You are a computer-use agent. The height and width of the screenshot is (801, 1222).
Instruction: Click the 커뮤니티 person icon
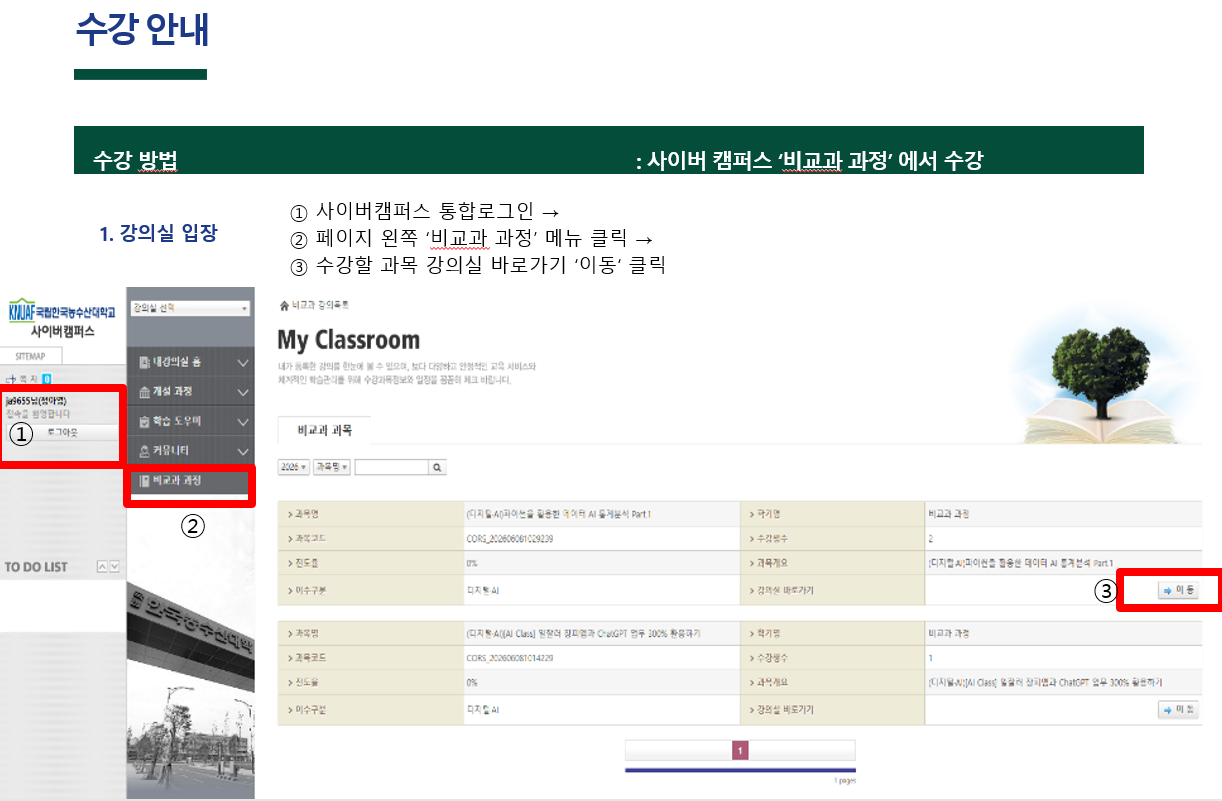(145, 451)
